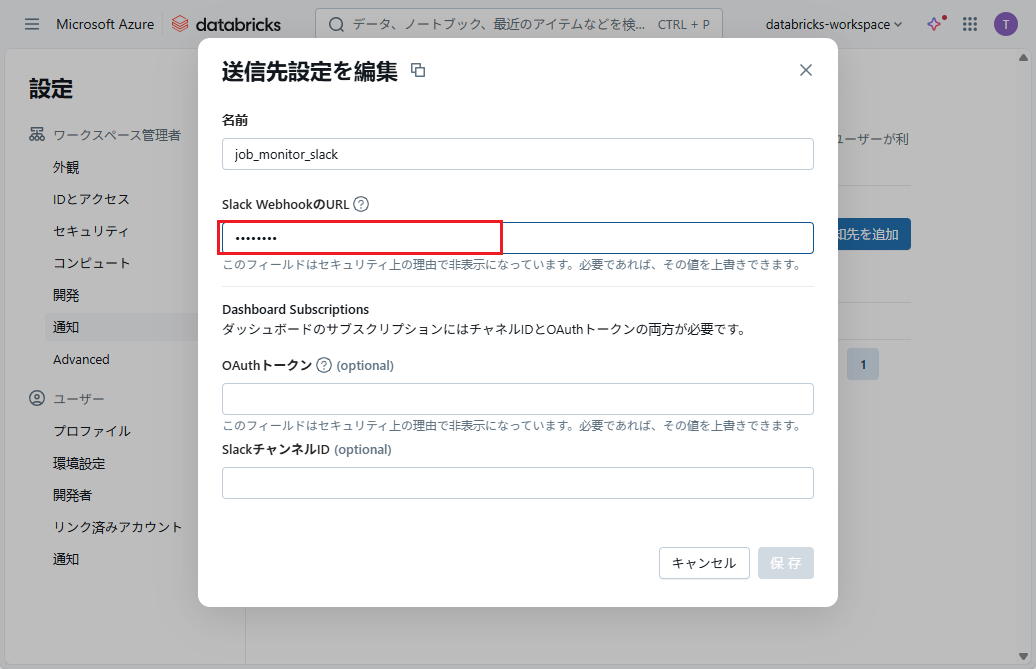Expand the databricks-workspace dropdown
The image size is (1036, 669).
point(833,24)
